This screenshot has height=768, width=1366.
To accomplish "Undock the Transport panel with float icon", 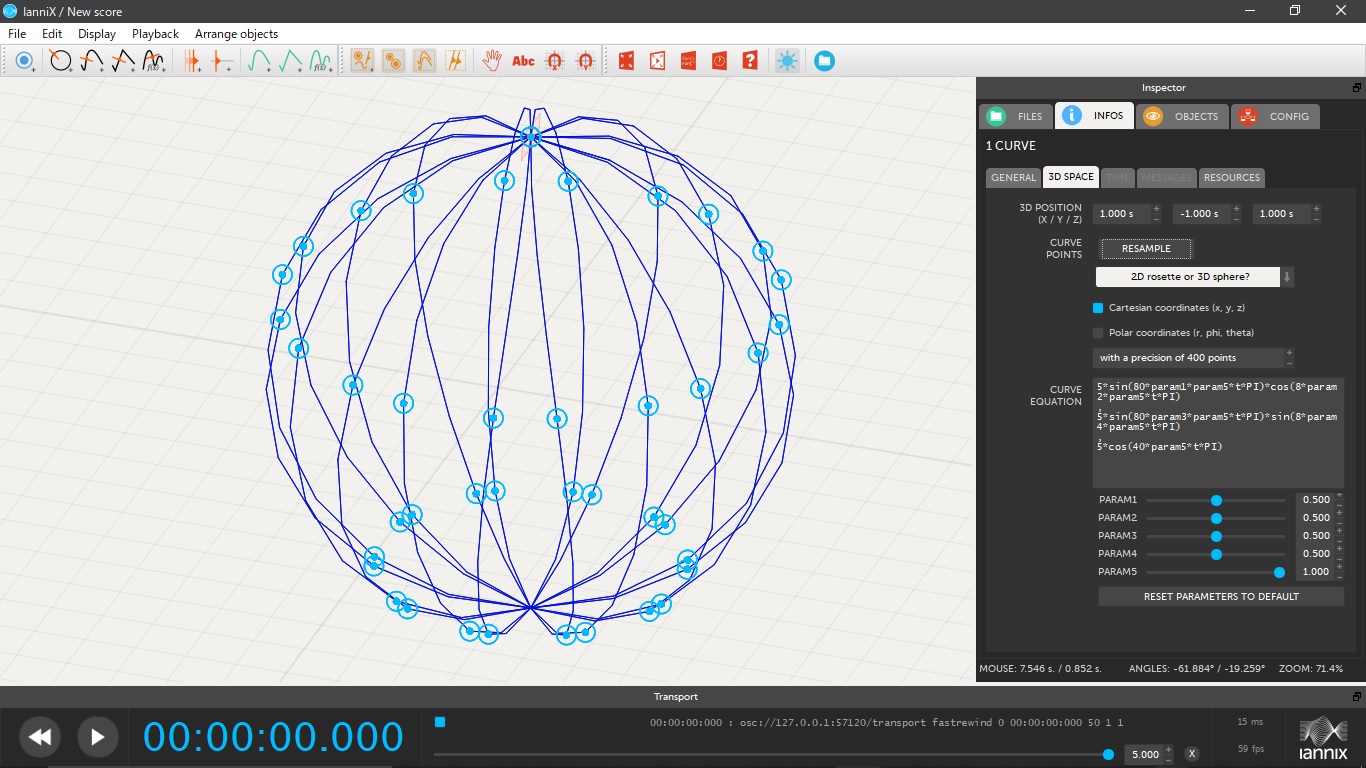I will point(1357,697).
